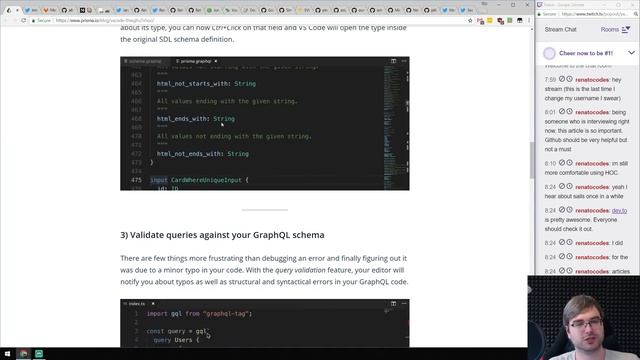640x360 pixels.
Task: Click the italic 'query validation' text
Action: tap(300, 270)
